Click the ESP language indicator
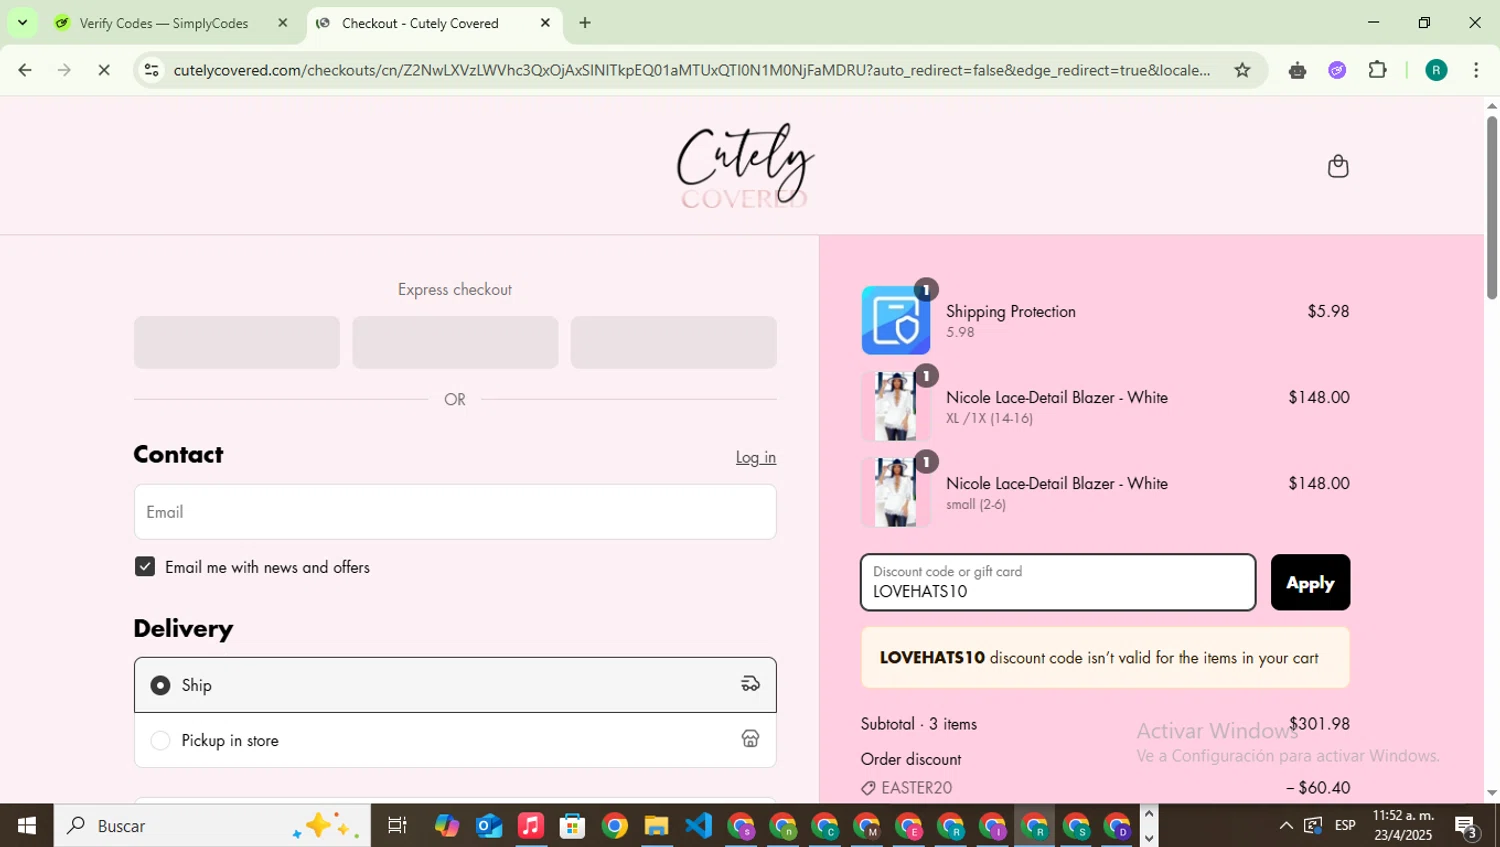 1345,826
